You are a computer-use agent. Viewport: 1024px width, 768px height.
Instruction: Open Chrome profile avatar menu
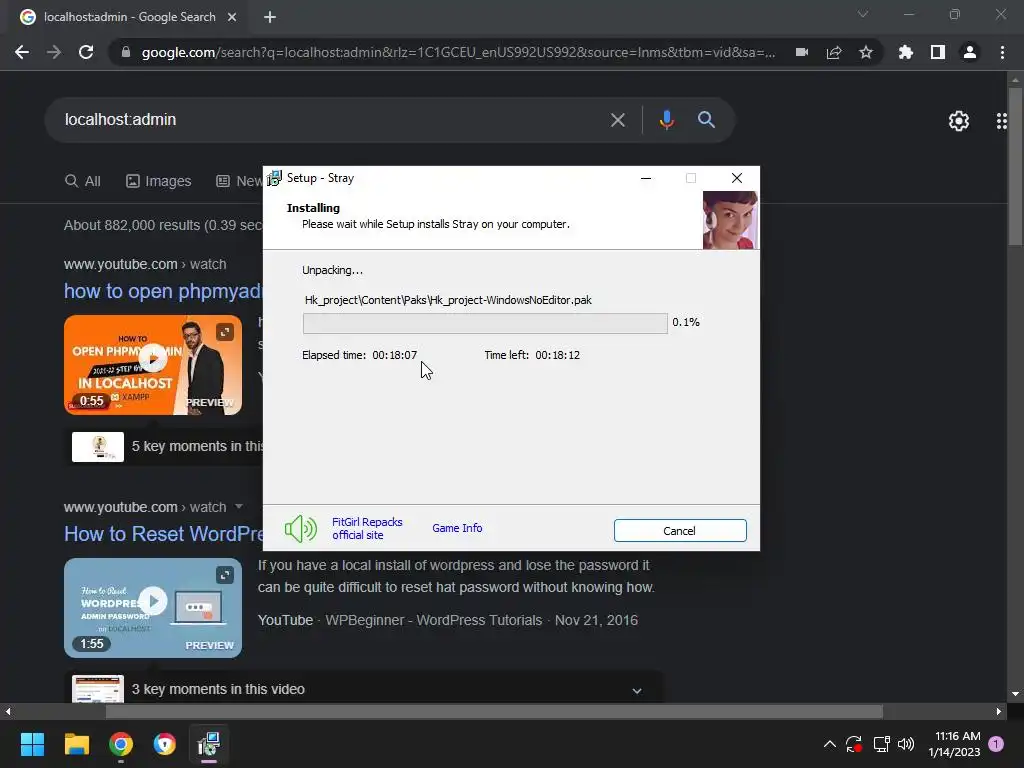[x=970, y=52]
